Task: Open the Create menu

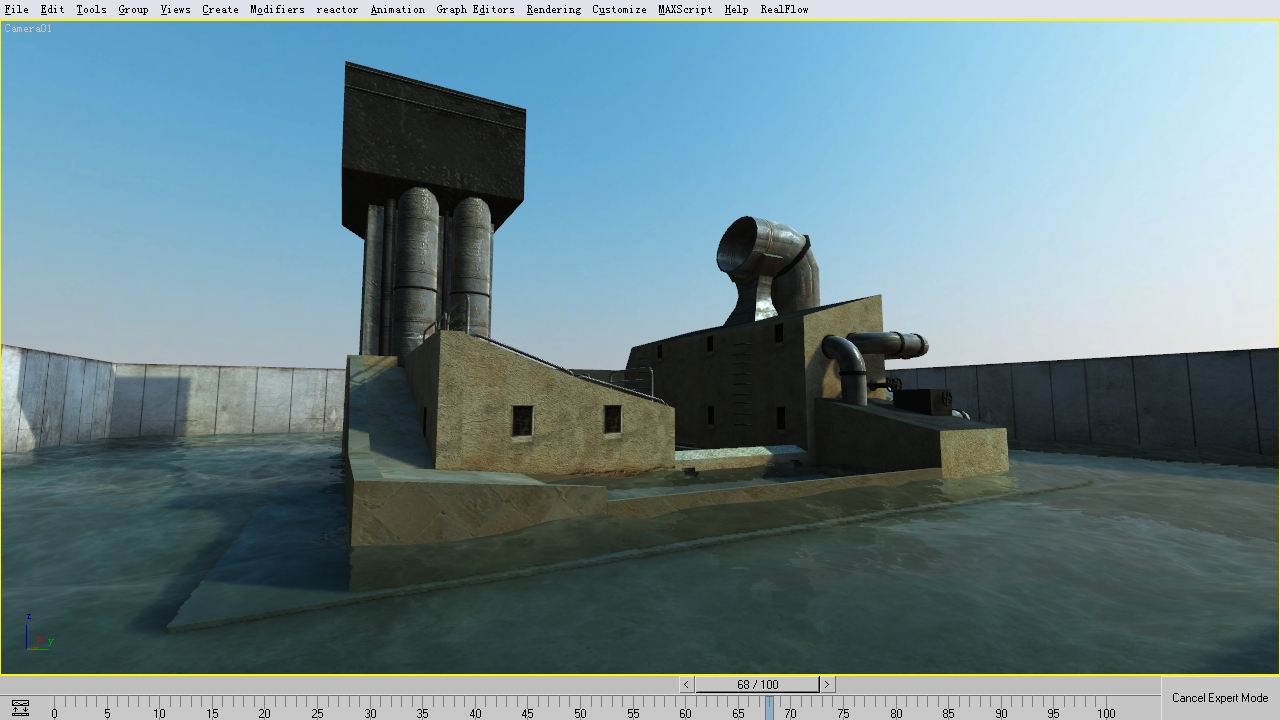Action: [x=220, y=9]
